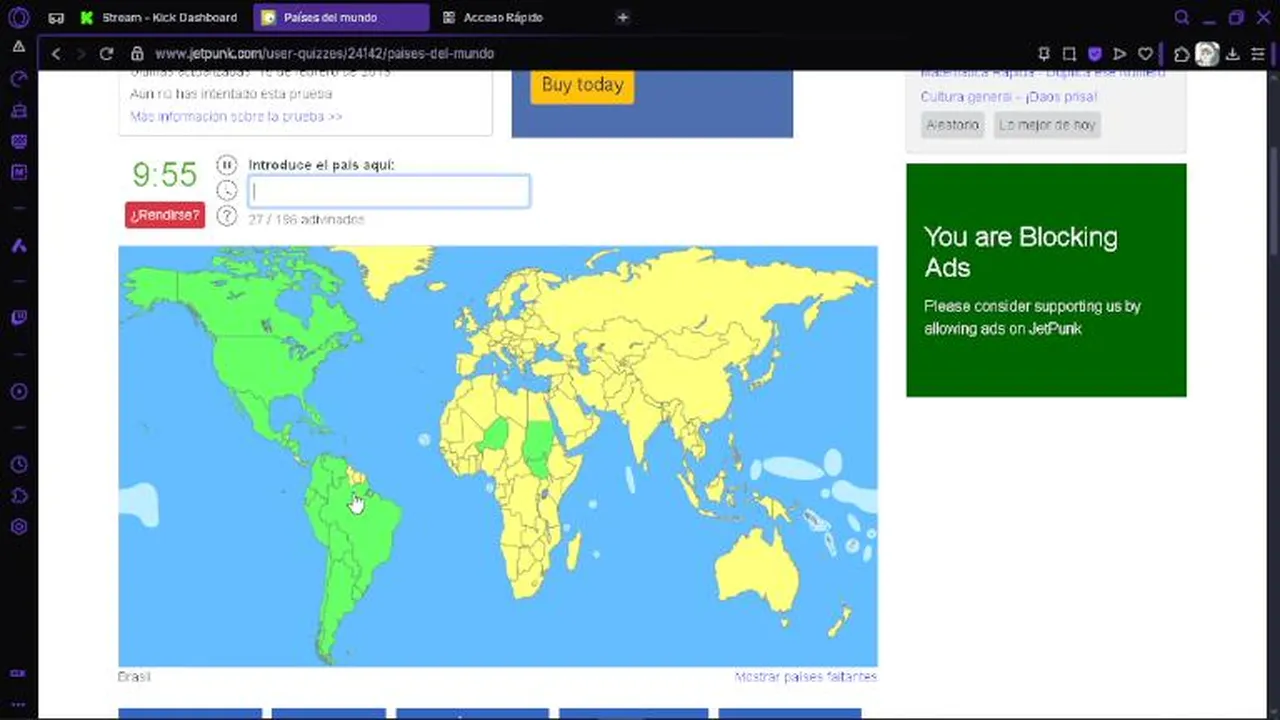Click the question mark help icon
Screen dimensions: 1280x720
(x=227, y=216)
